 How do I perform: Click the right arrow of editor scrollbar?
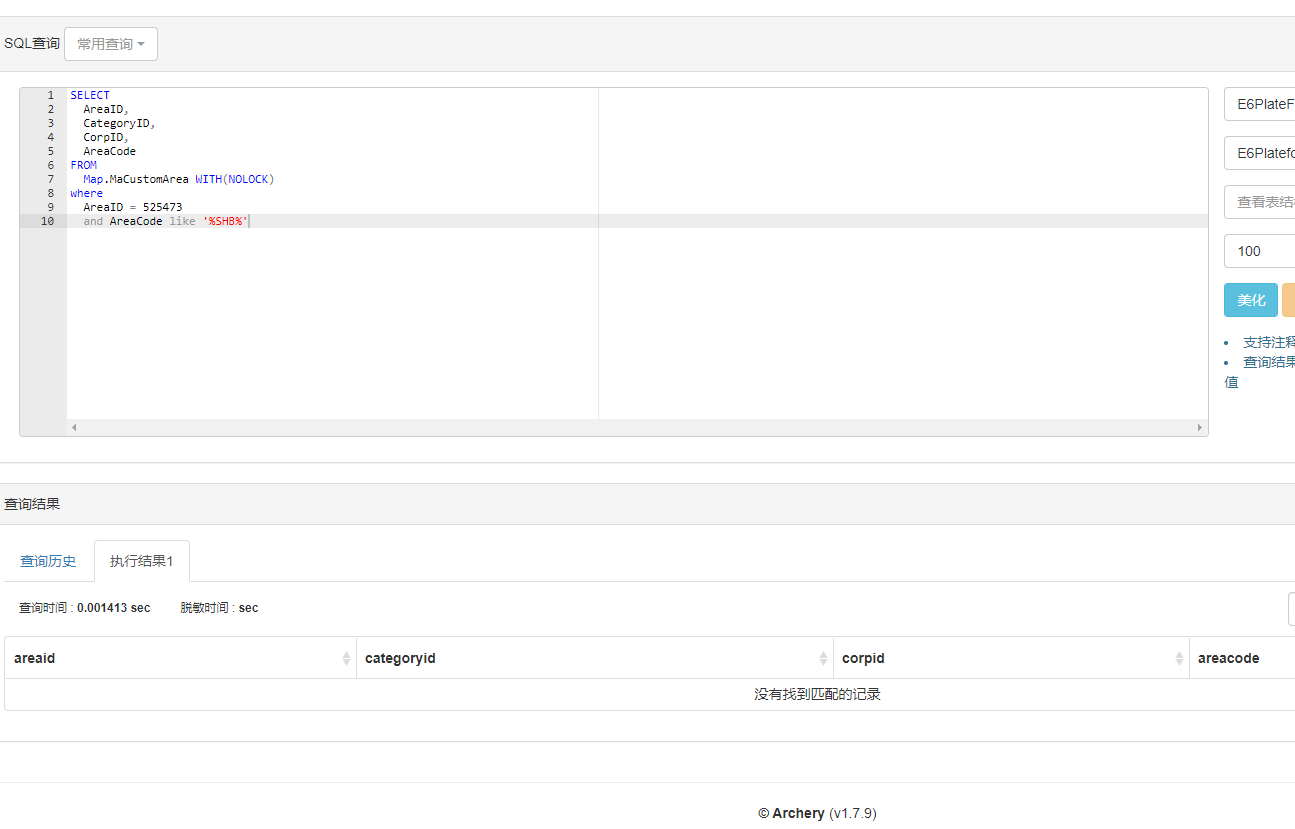(1200, 427)
